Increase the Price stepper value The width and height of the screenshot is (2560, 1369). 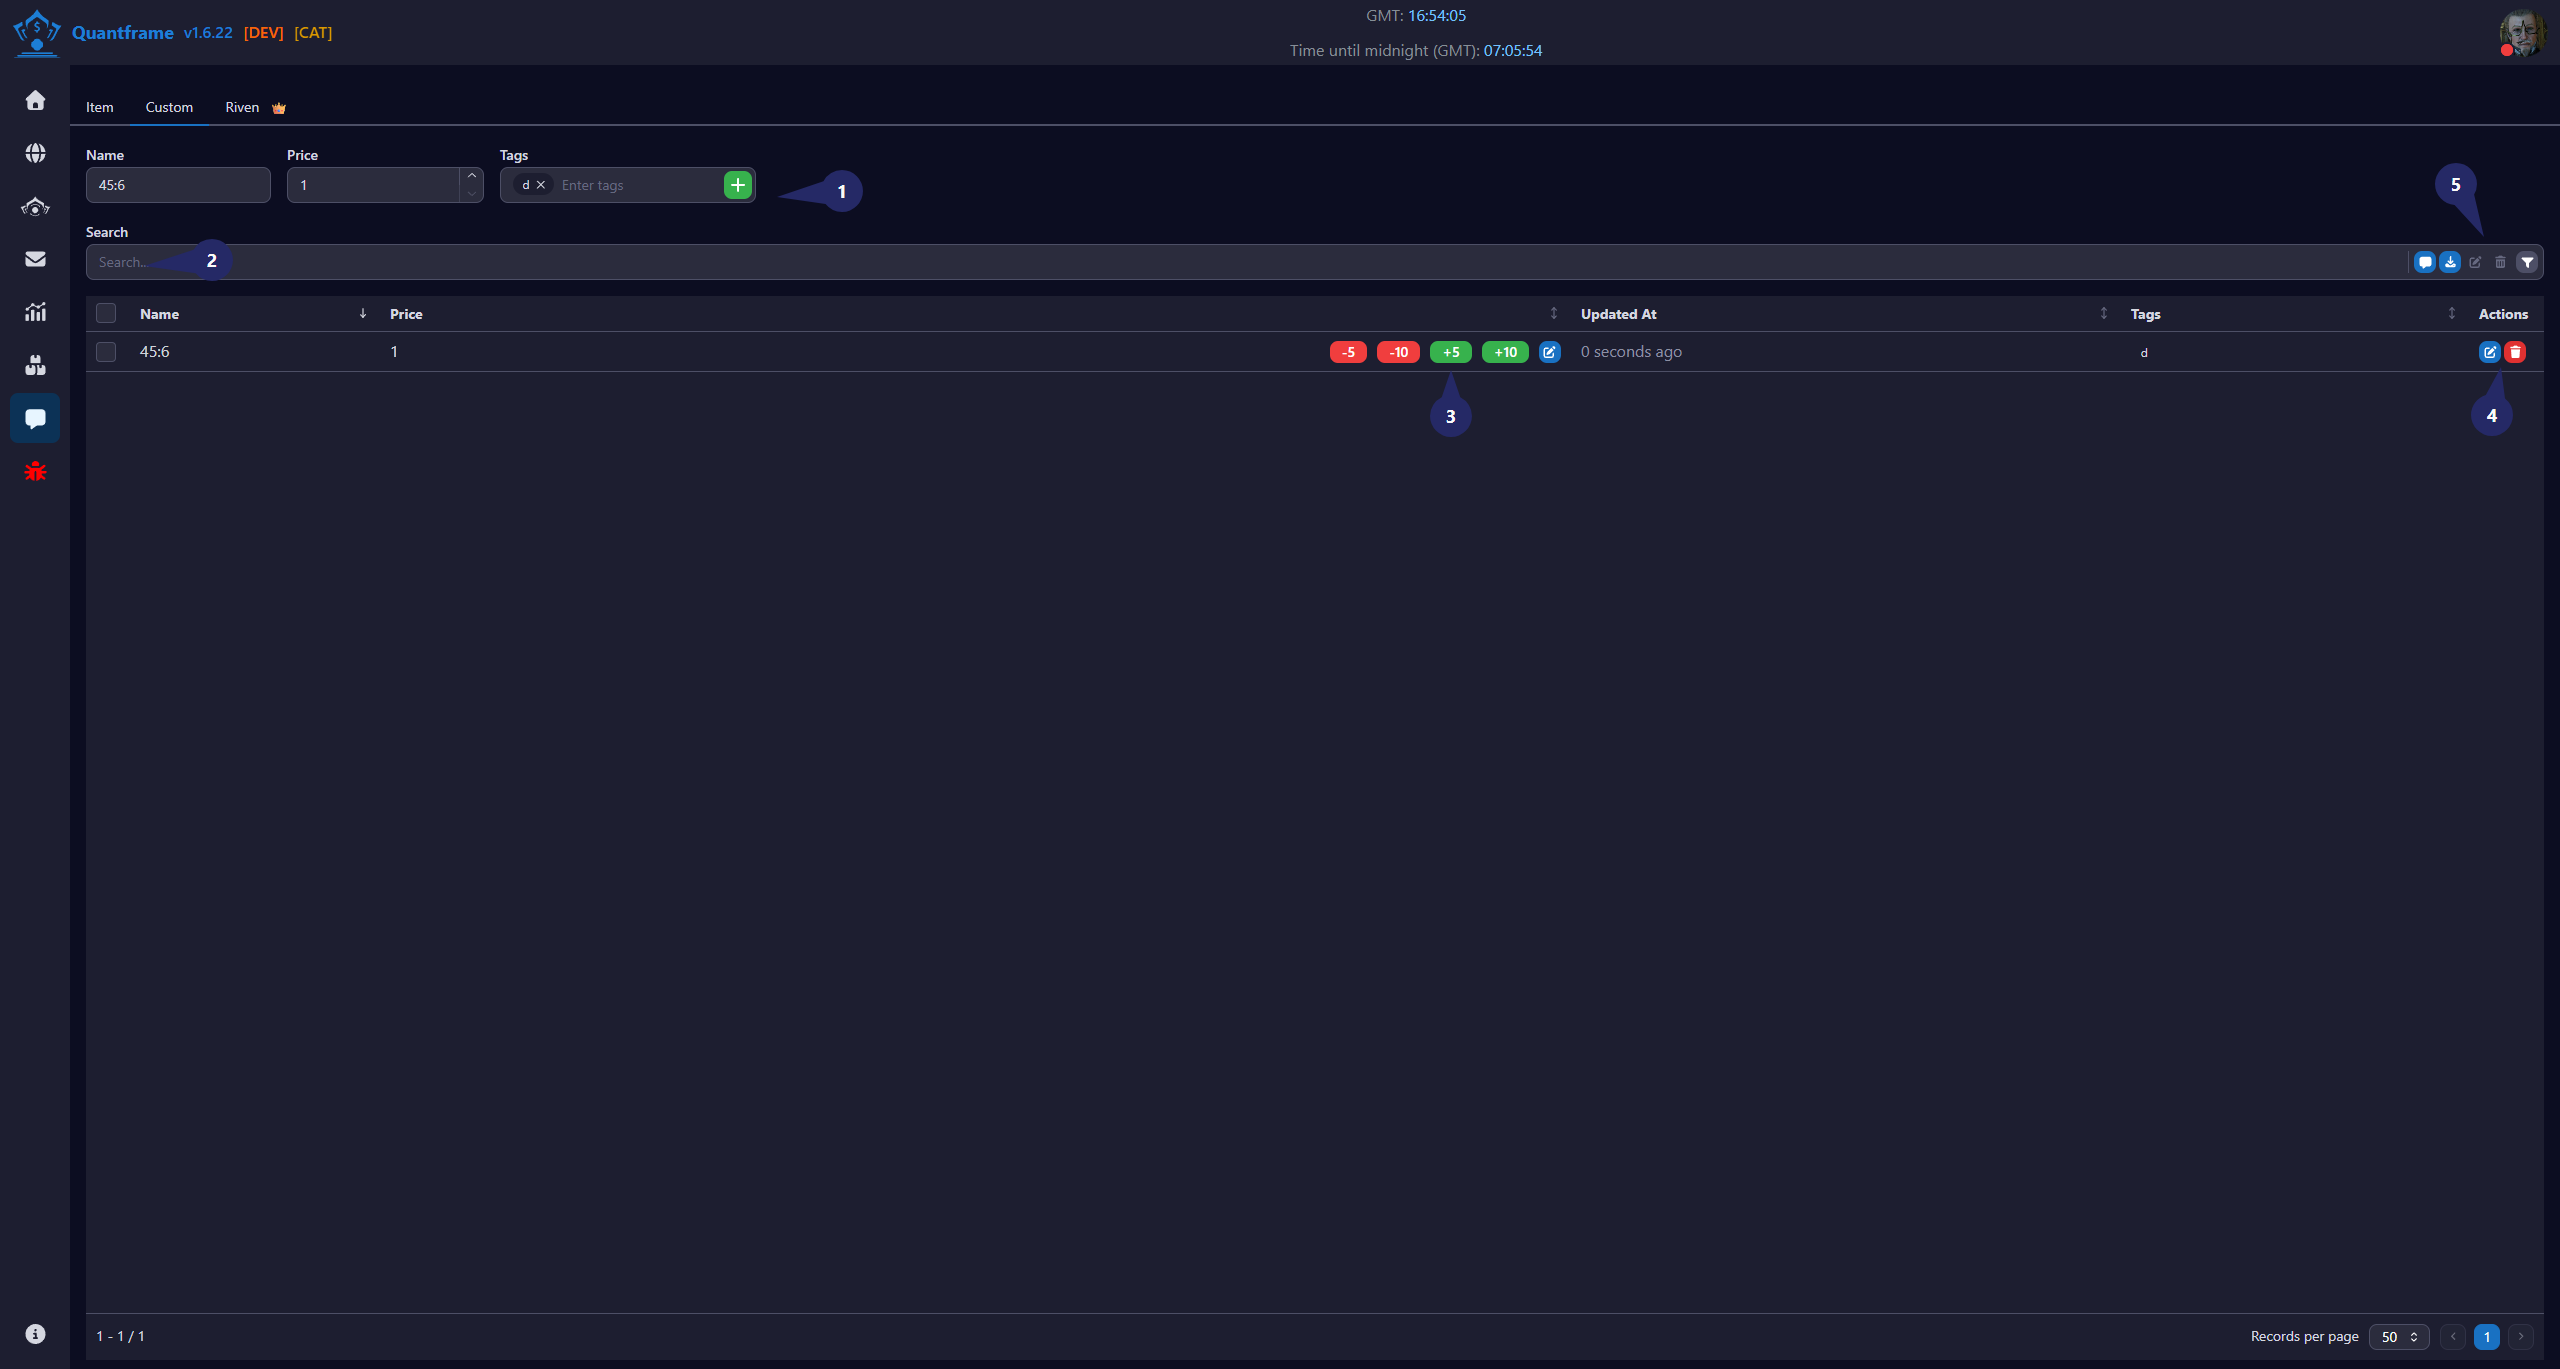pos(472,176)
